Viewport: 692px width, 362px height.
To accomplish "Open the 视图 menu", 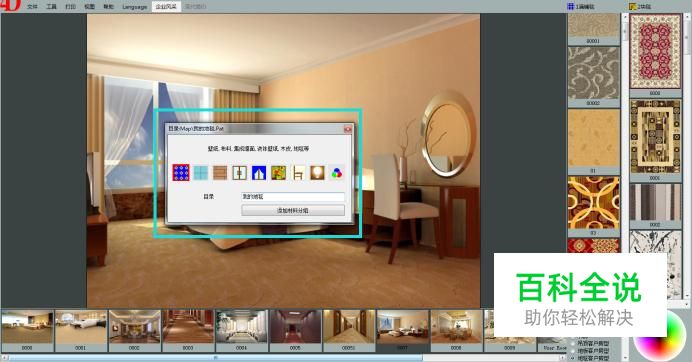I will click(x=90, y=7).
